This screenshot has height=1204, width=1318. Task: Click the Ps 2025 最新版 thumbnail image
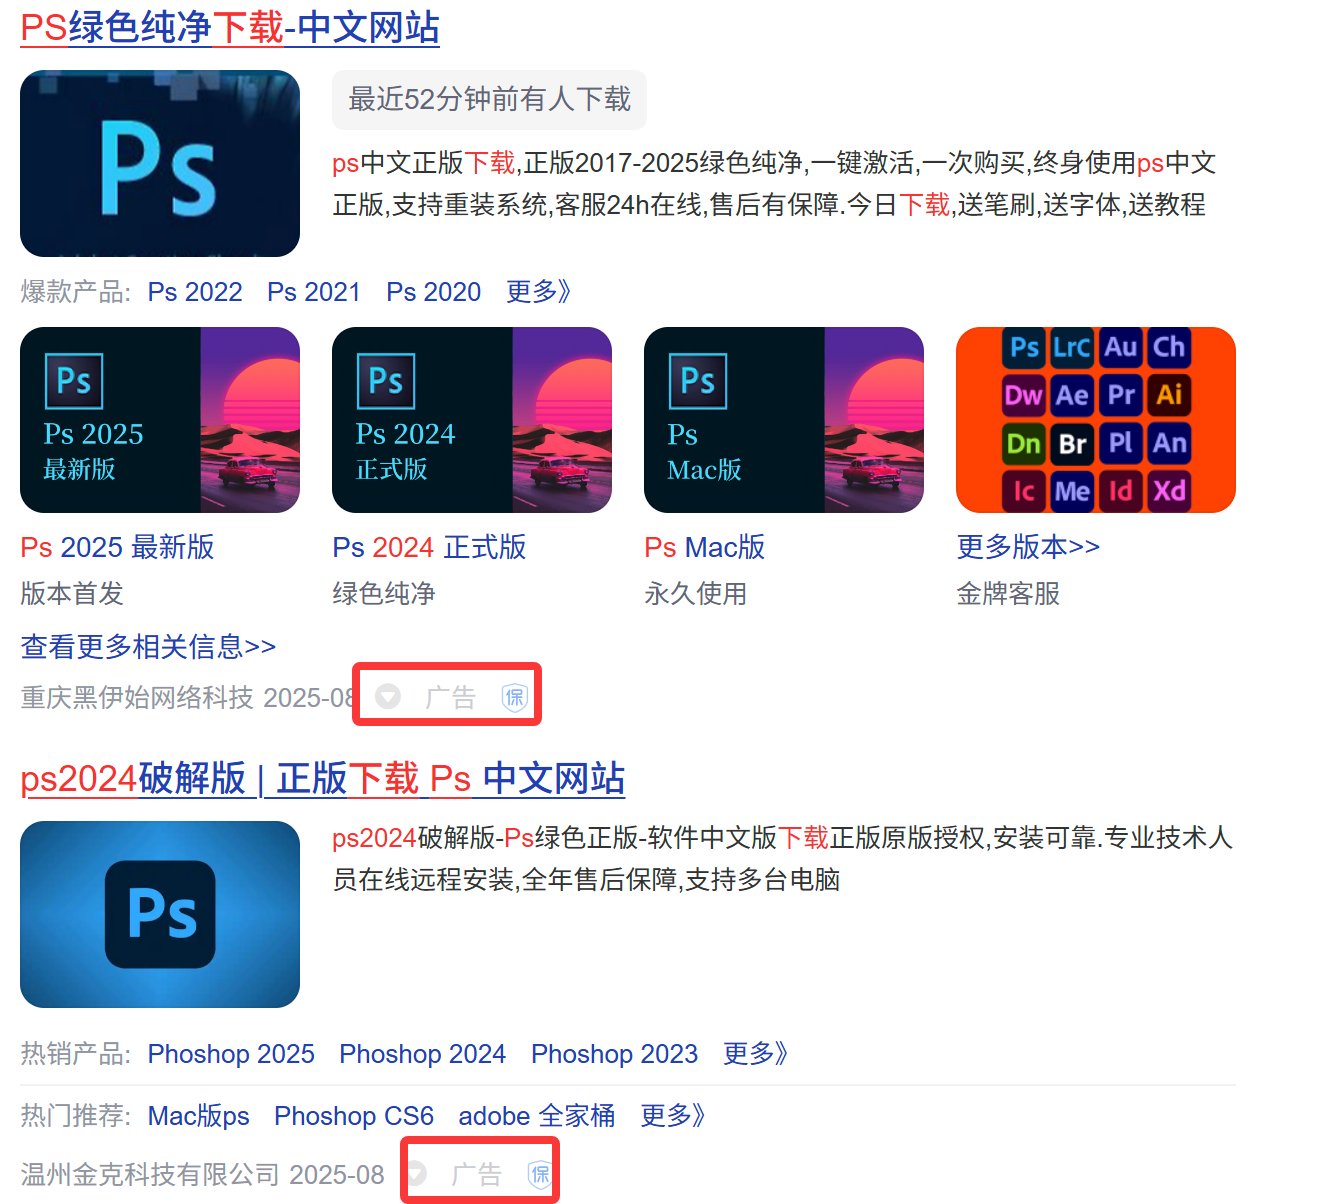[x=160, y=420]
